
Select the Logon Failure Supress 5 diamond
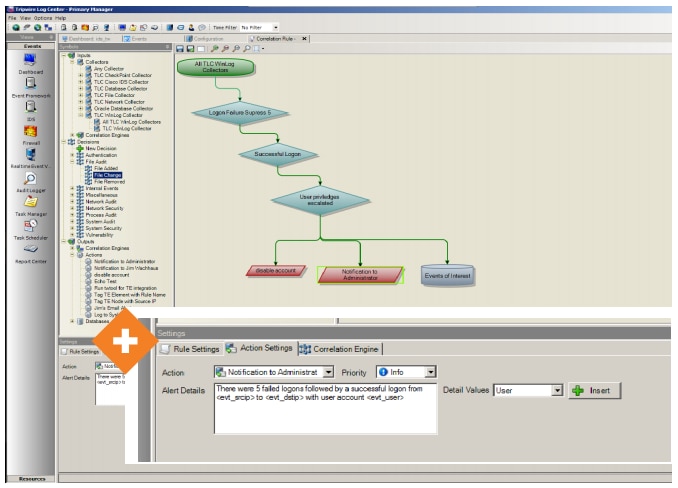point(240,113)
